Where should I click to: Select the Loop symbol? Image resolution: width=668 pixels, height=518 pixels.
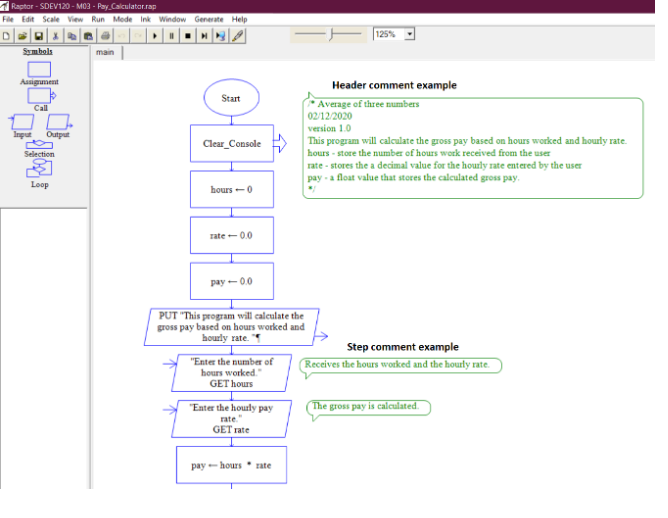point(39,169)
